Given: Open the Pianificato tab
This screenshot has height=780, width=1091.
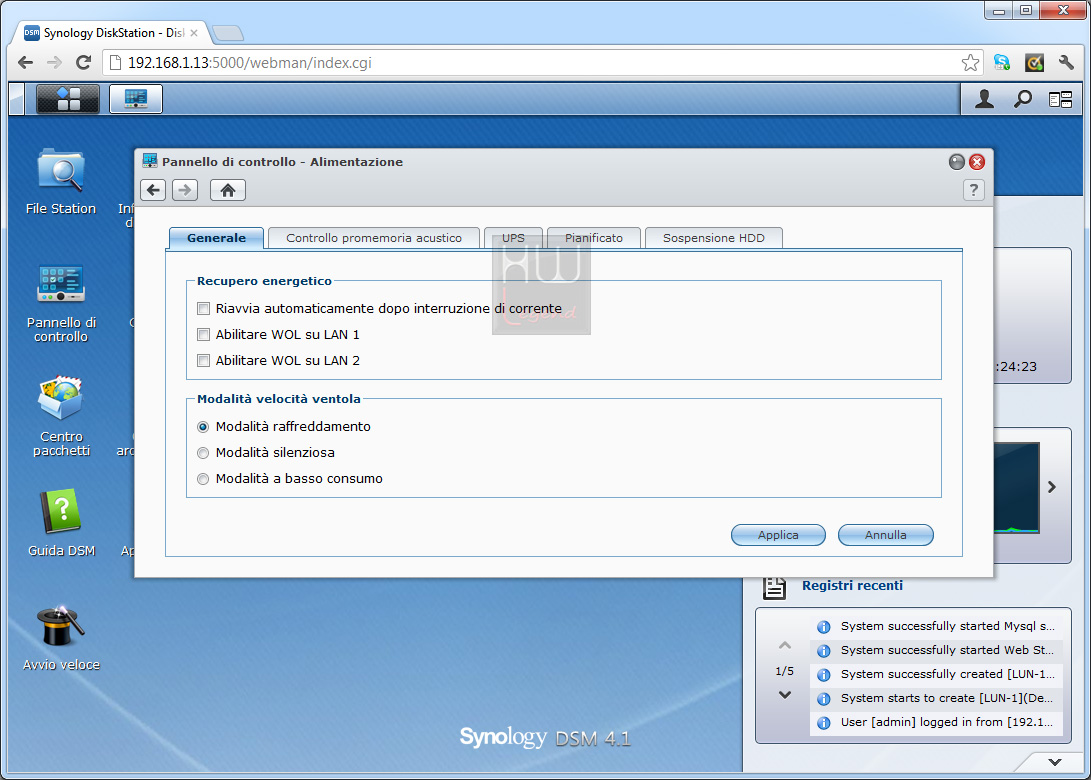Looking at the screenshot, I should [594, 238].
